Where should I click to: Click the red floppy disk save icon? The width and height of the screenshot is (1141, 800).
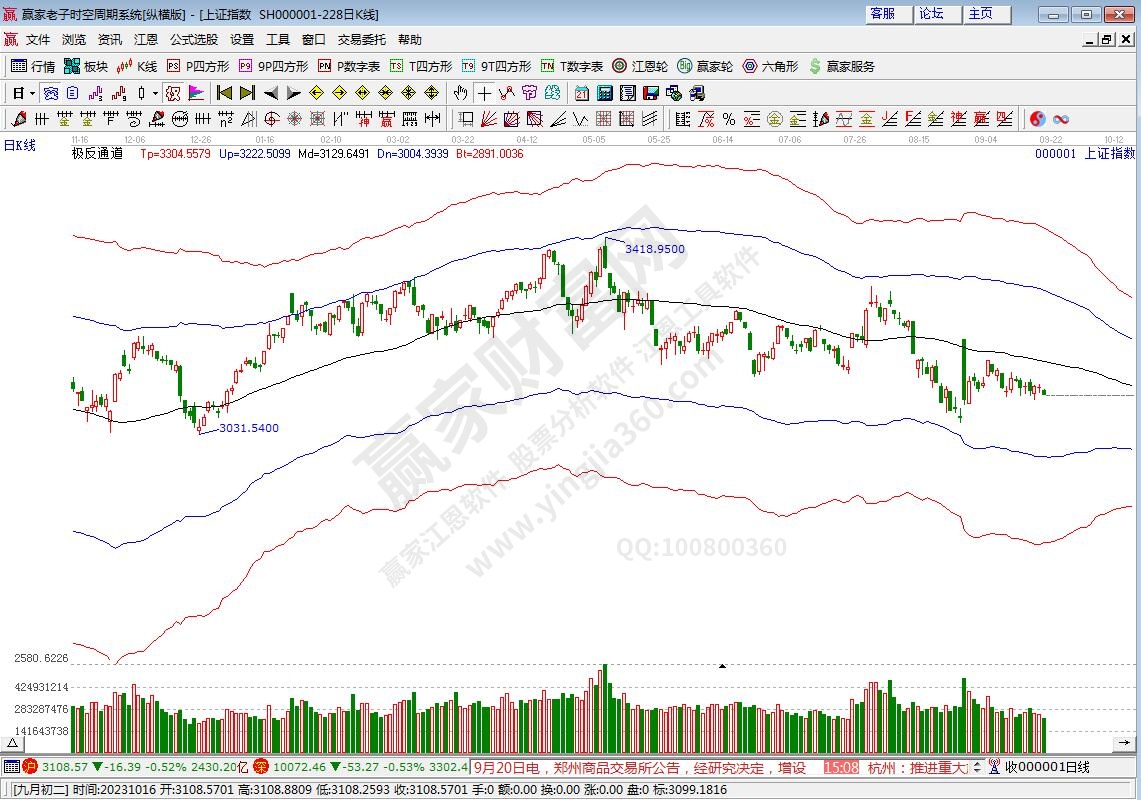[651, 93]
